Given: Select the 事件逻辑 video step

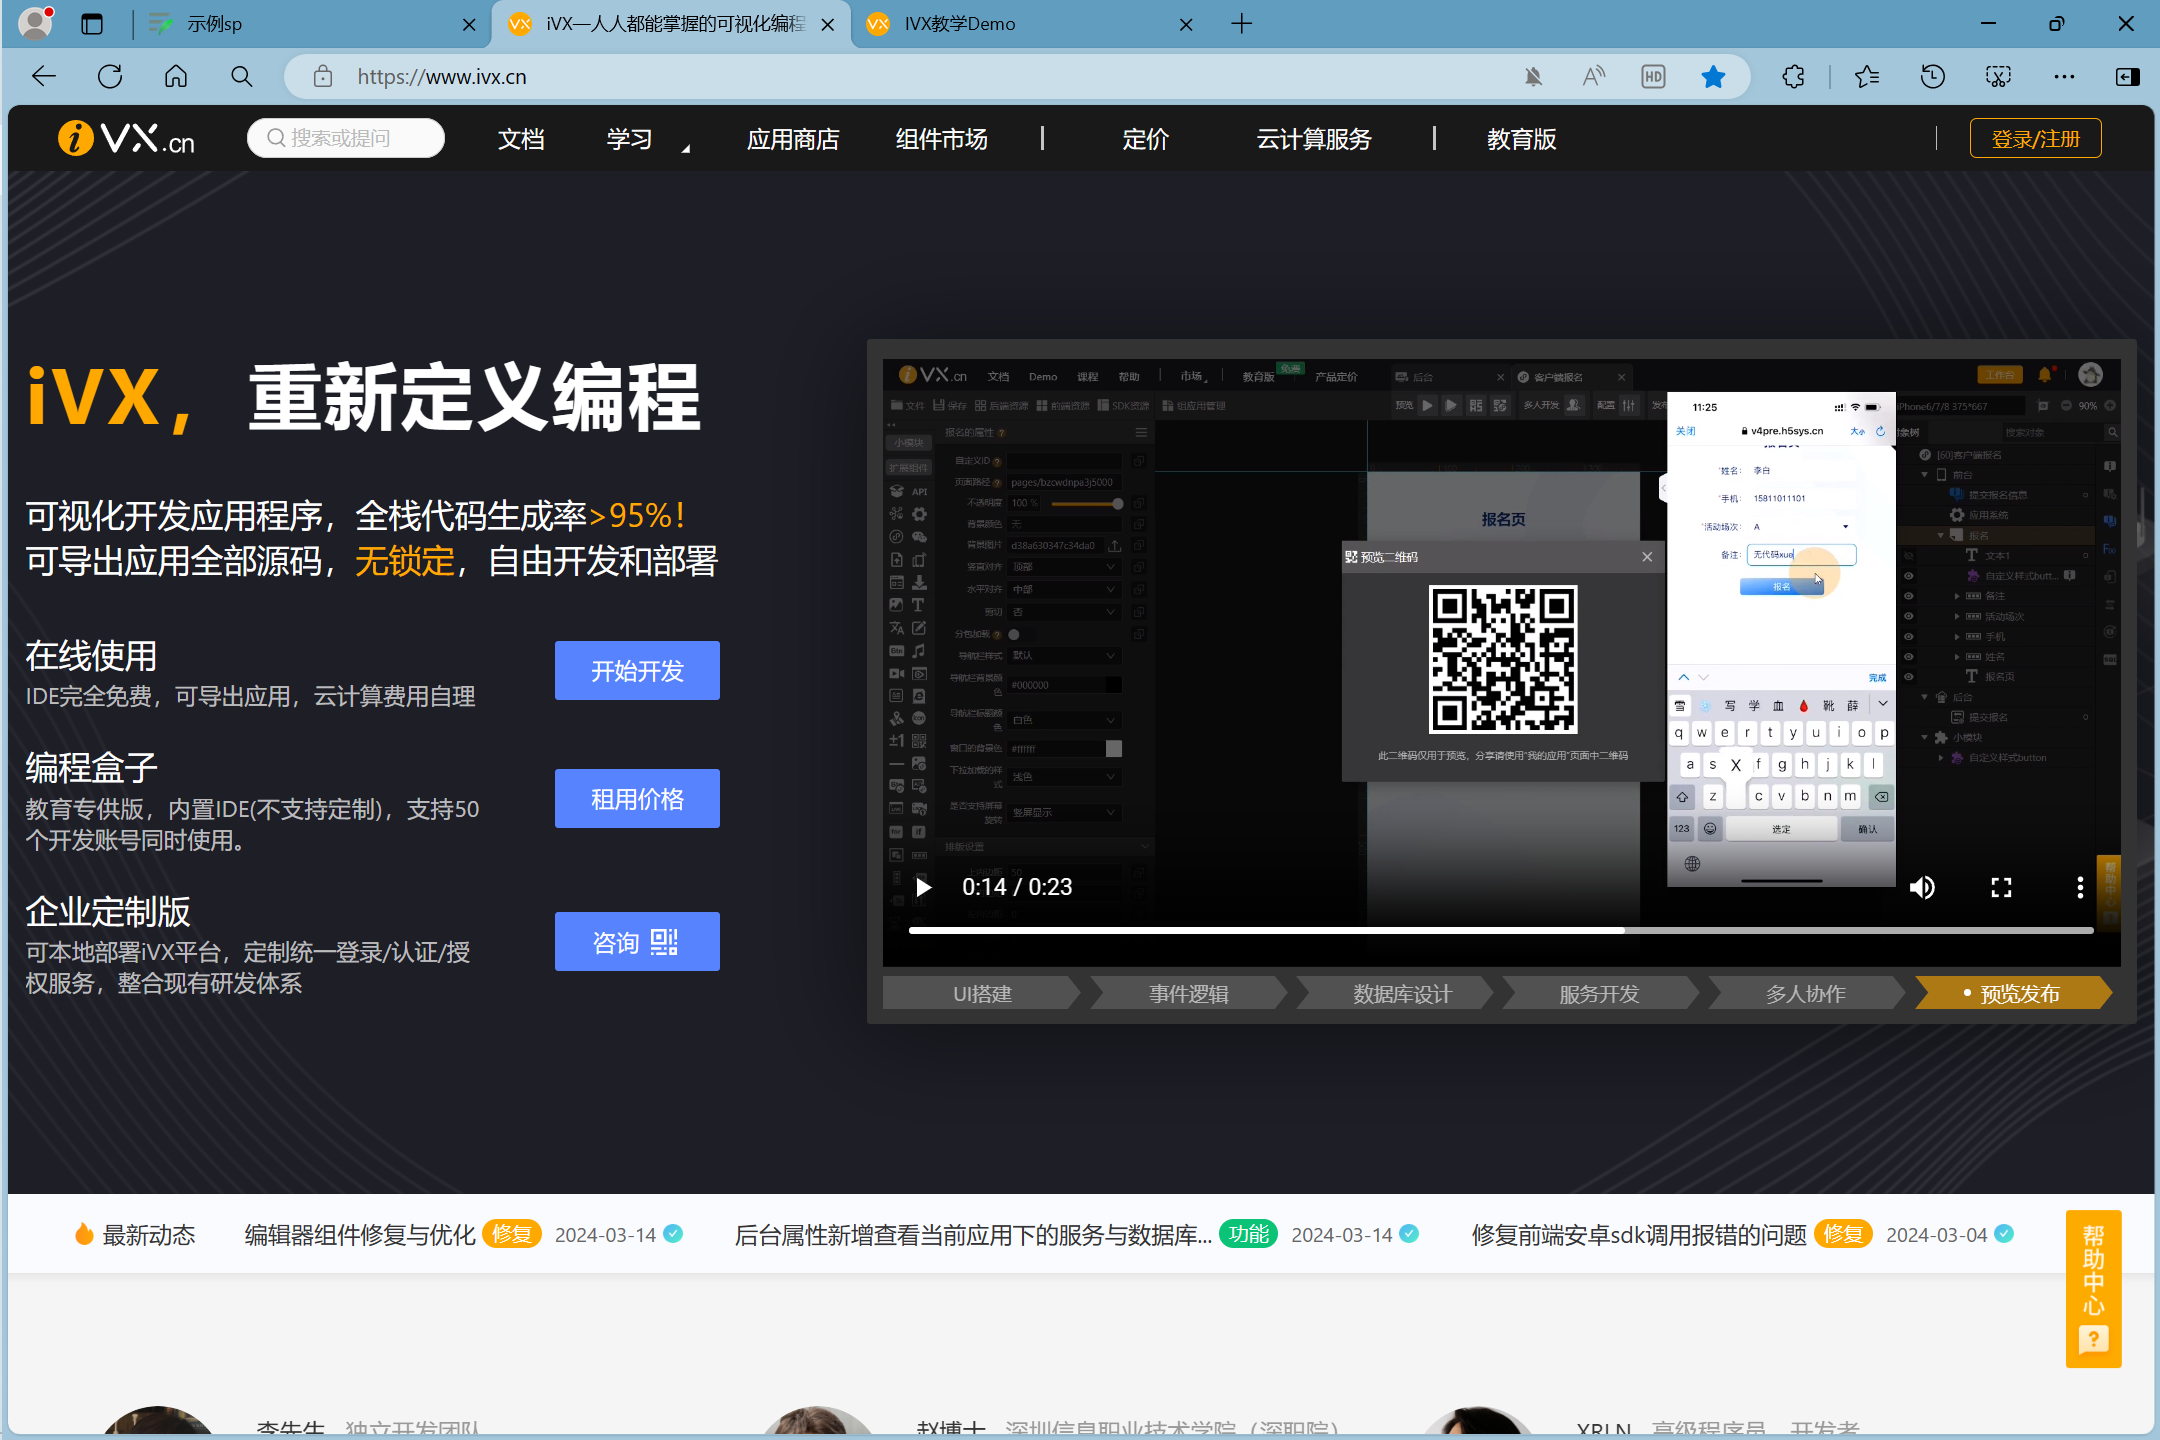Looking at the screenshot, I should (1188, 994).
